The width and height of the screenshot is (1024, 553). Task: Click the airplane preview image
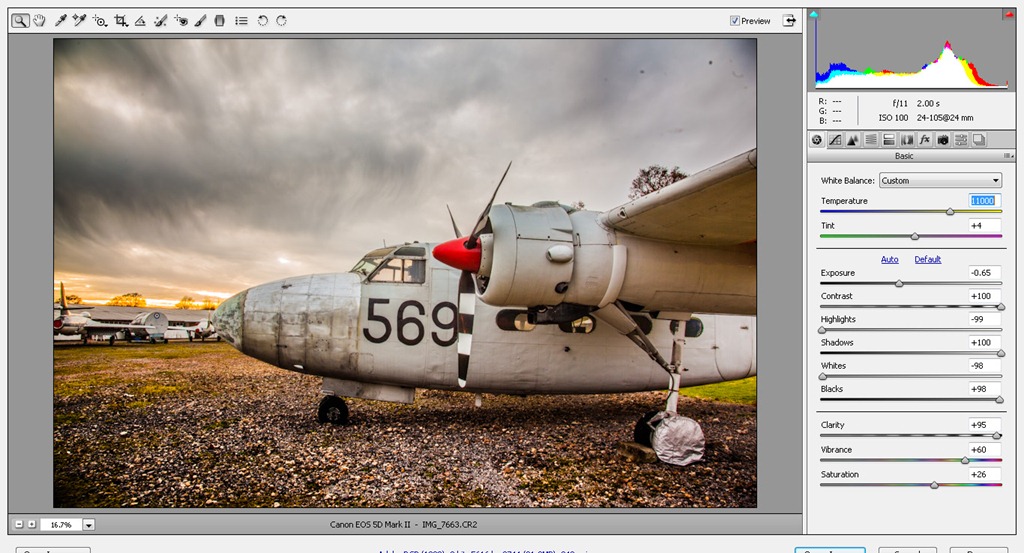coord(405,272)
